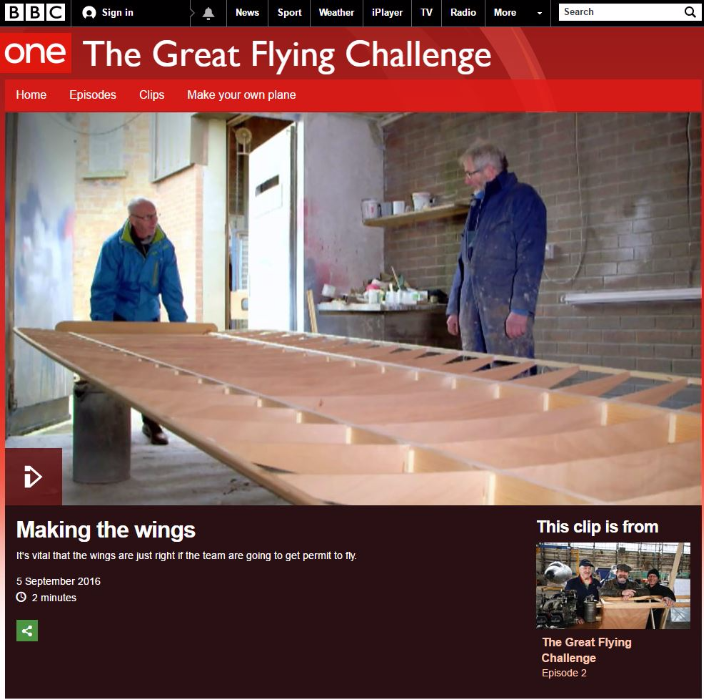Open iPlayer from the top bar
This screenshot has height=700, width=704.
tap(387, 13)
